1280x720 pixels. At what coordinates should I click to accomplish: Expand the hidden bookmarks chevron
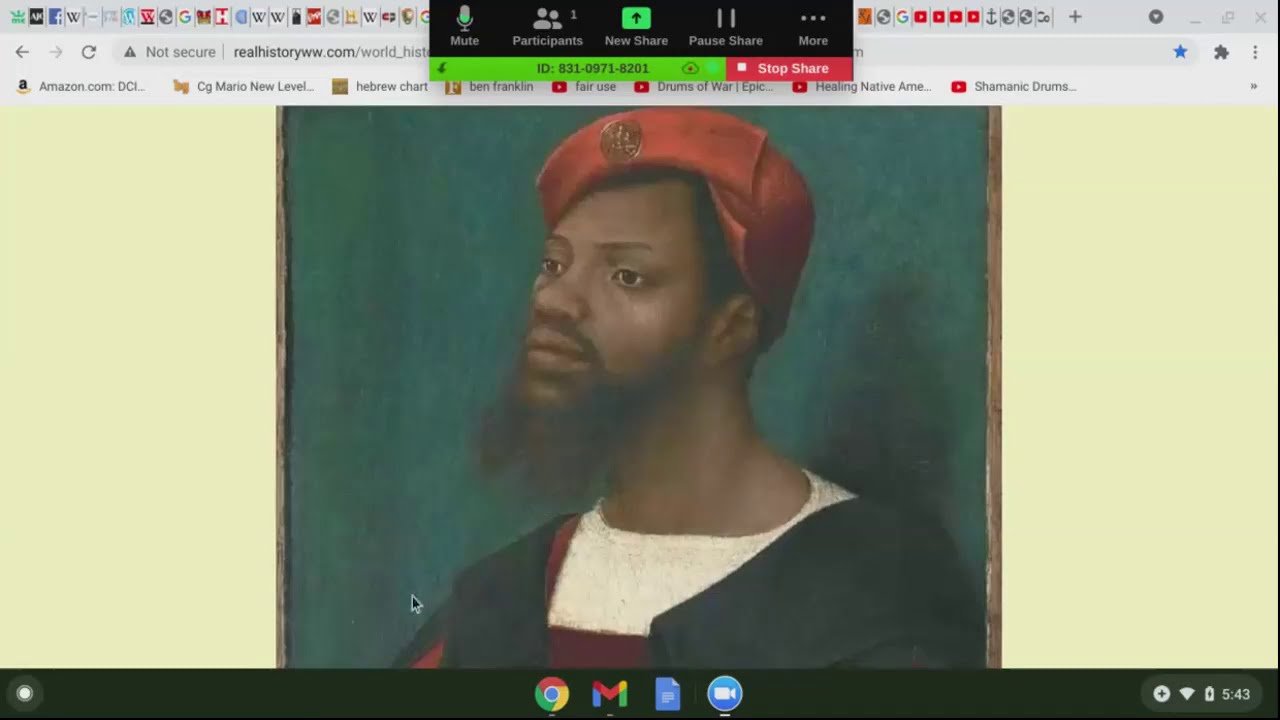click(x=1253, y=86)
